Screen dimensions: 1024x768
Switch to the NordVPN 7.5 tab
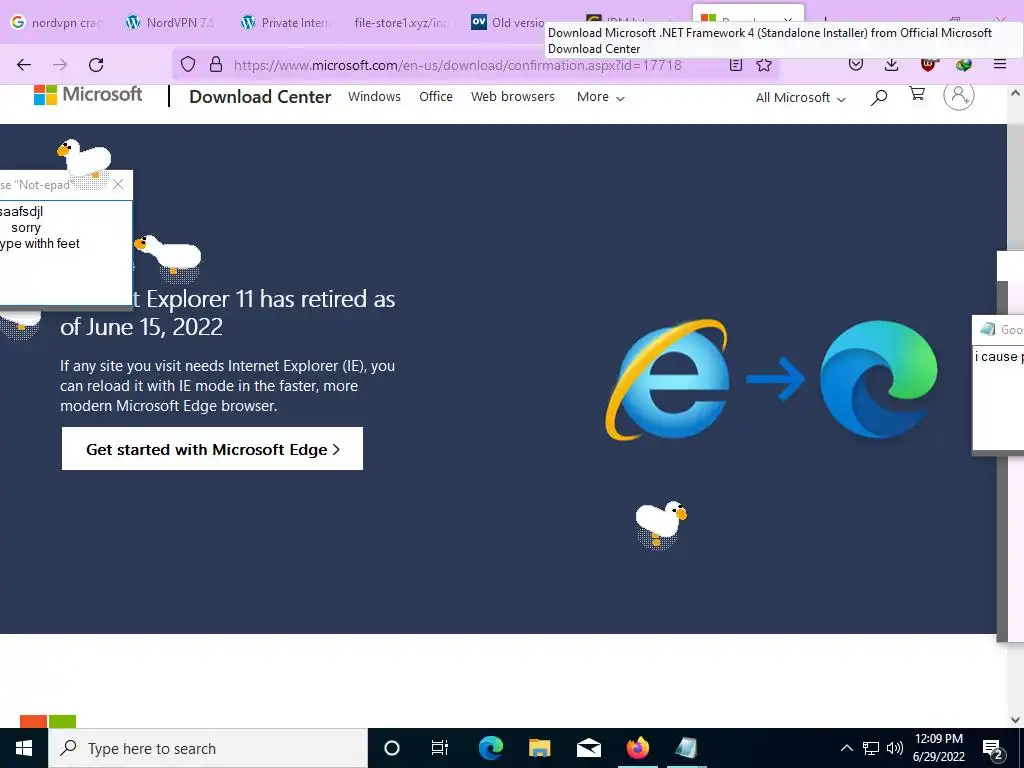point(170,23)
